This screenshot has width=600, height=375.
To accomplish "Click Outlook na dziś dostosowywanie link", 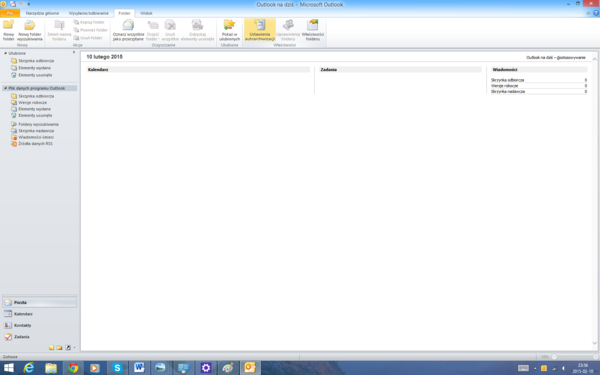I will coord(556,57).
